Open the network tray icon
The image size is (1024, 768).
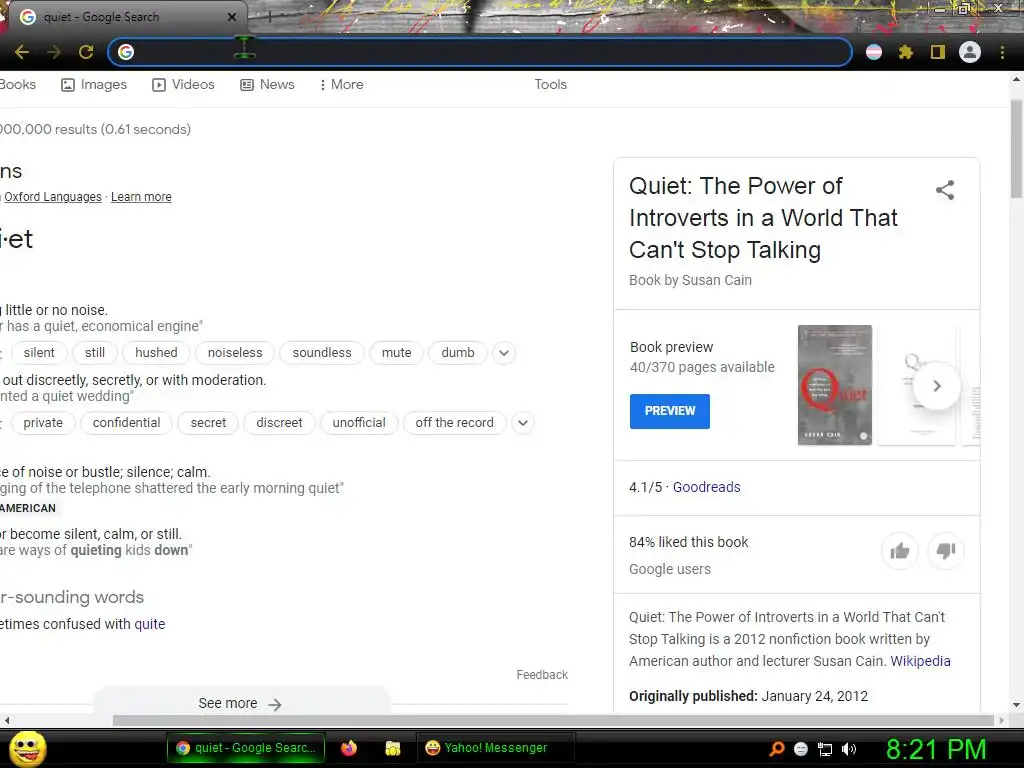pyautogui.click(x=825, y=749)
